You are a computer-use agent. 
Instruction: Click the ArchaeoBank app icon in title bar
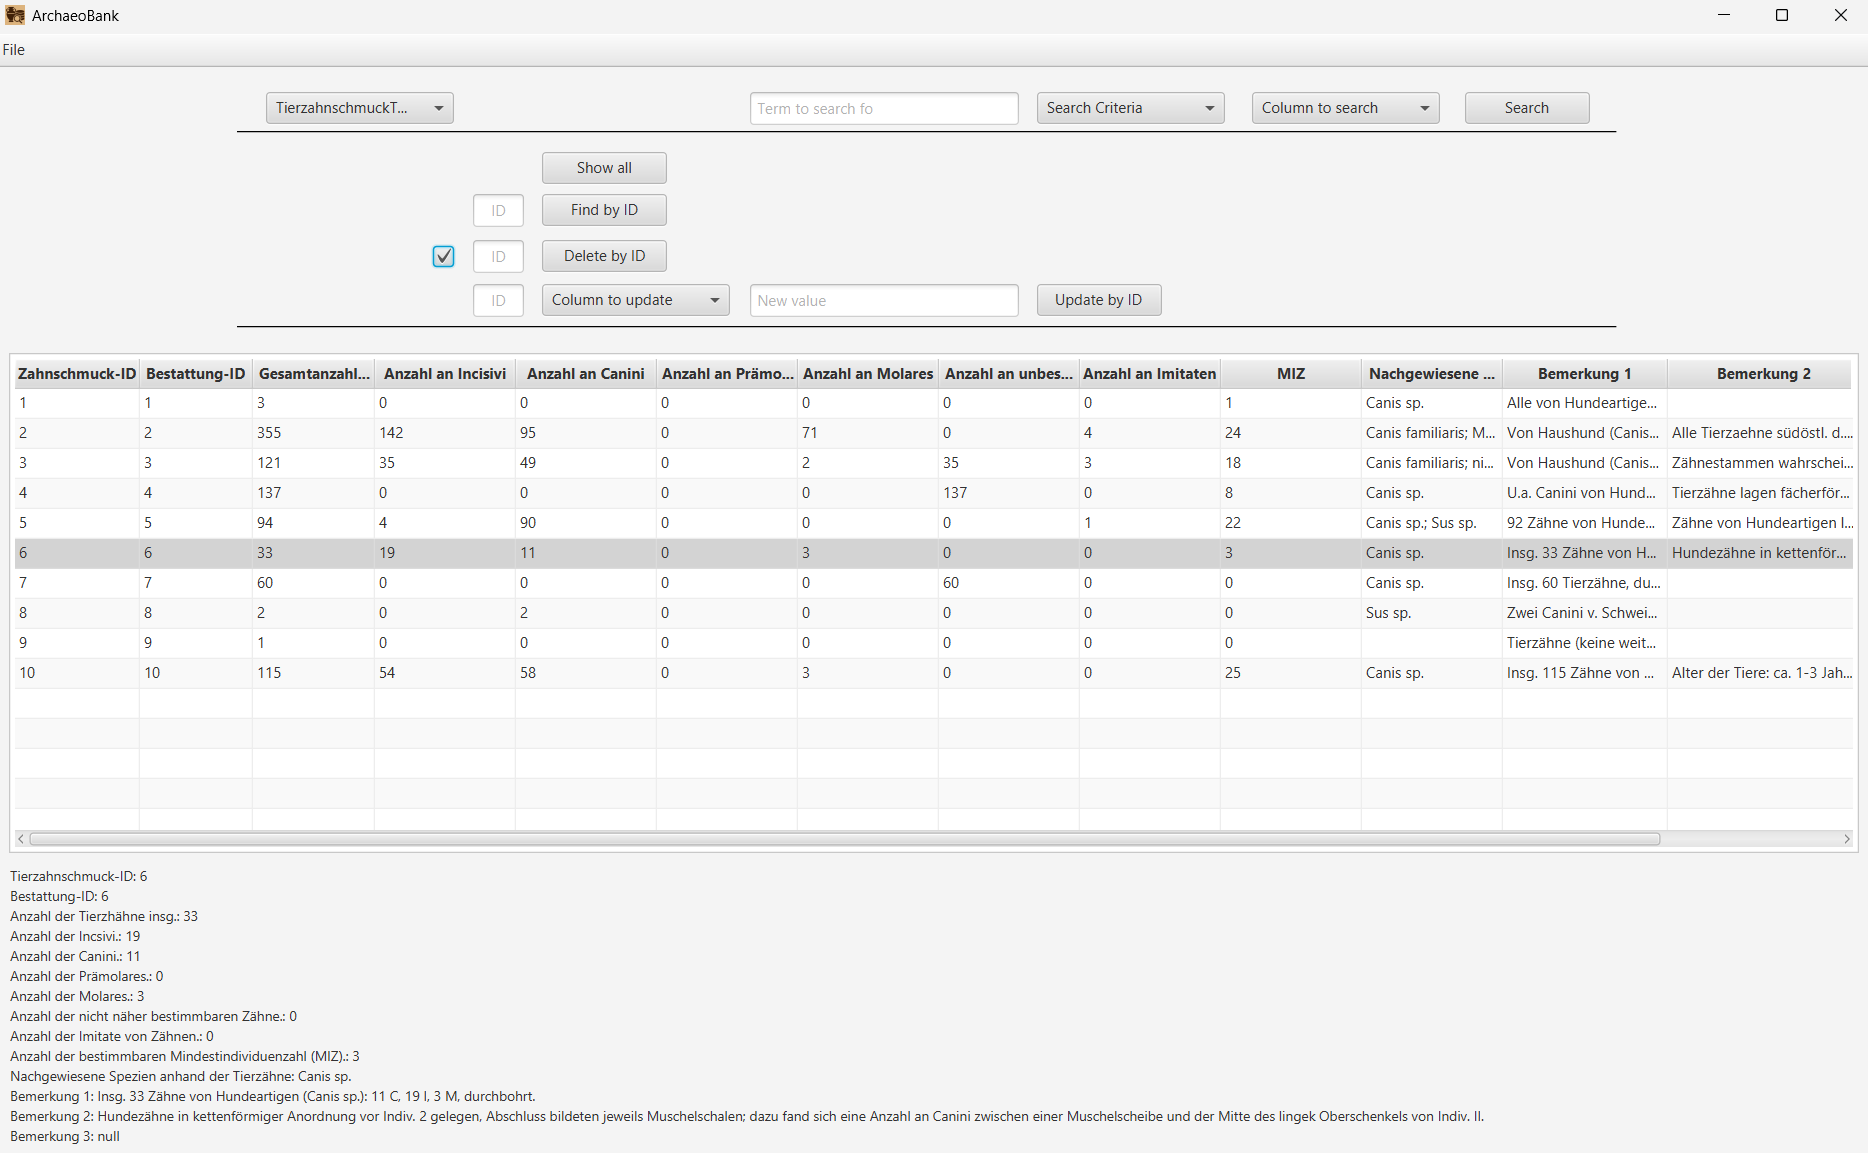coord(15,15)
